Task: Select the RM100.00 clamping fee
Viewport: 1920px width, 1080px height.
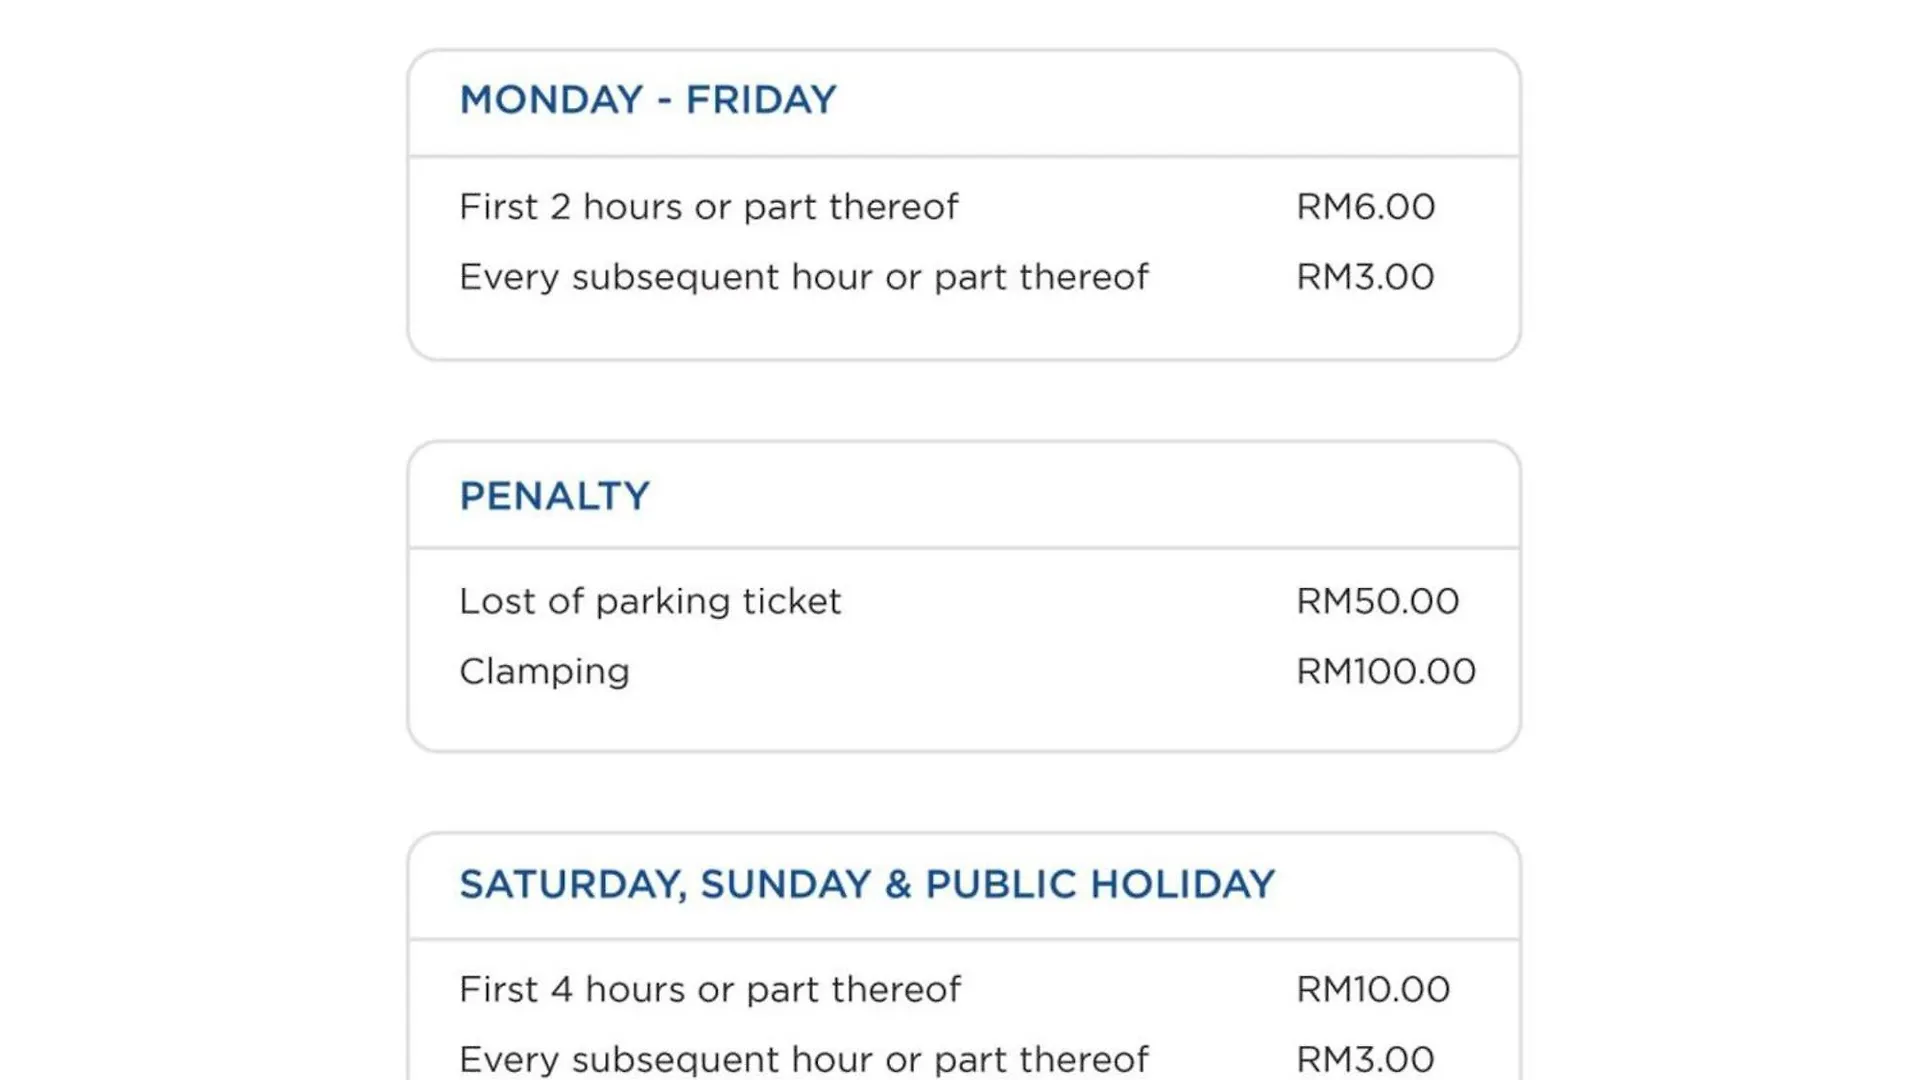Action: point(1386,671)
